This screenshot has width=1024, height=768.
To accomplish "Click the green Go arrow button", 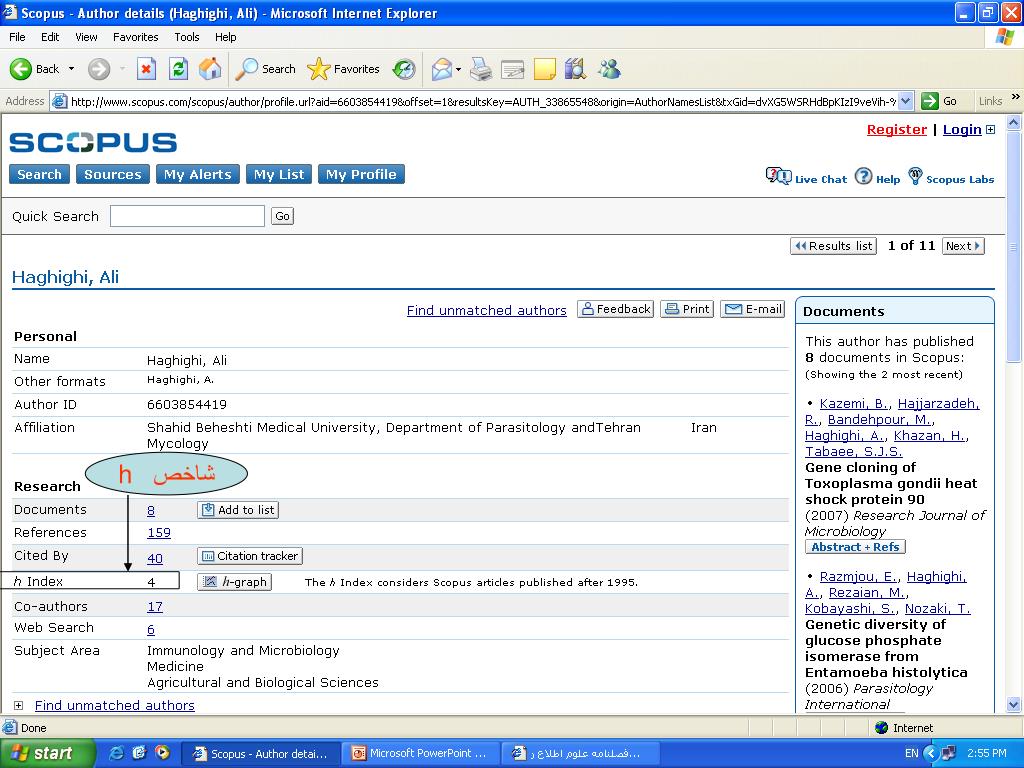I will [929, 101].
